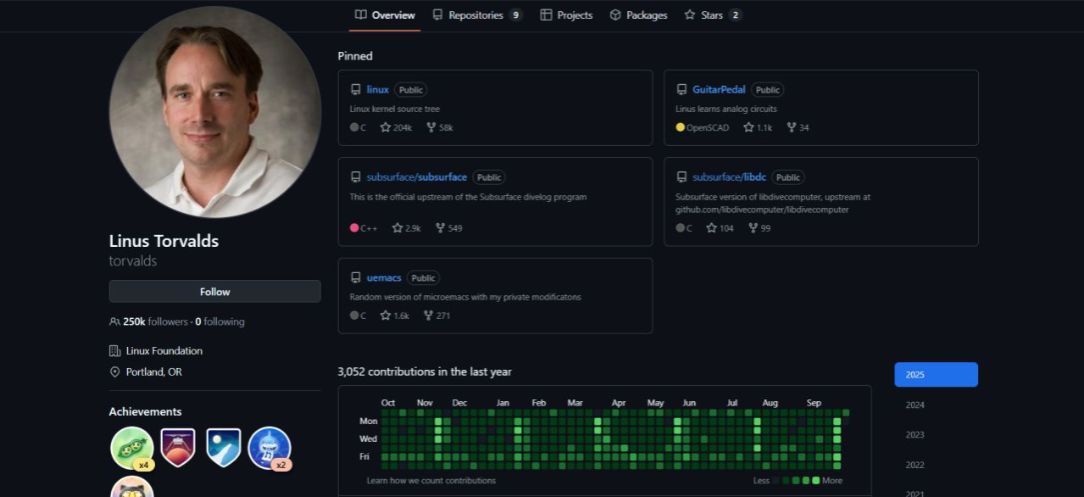Click the repositories count badge 9
Image resolution: width=1084 pixels, height=497 pixels.
pyautogui.click(x=516, y=15)
